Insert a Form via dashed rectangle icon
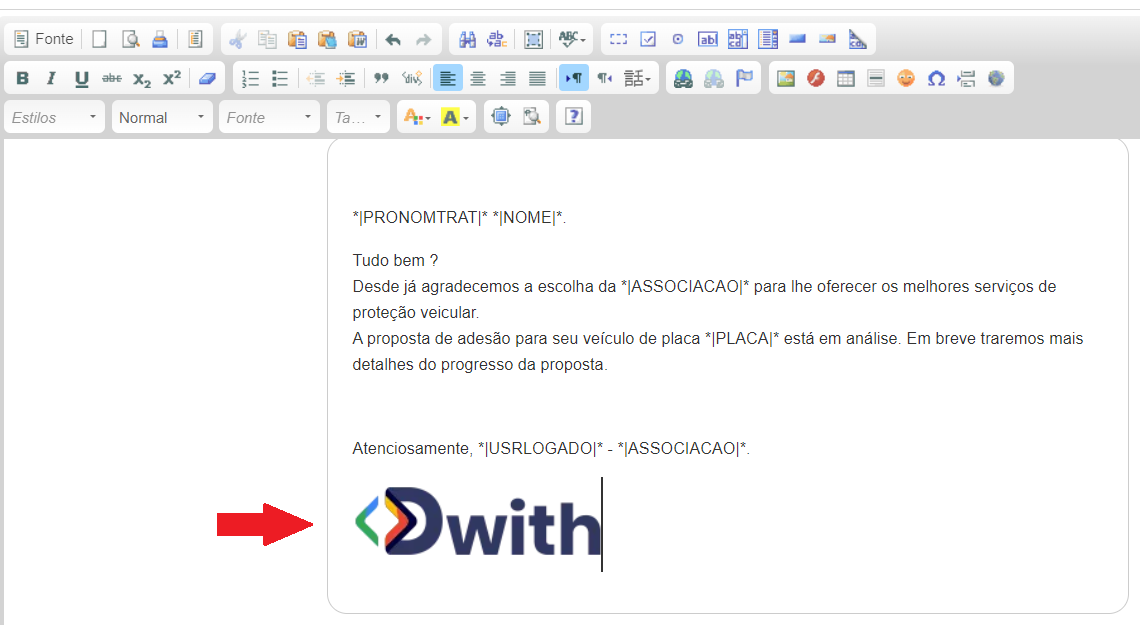The height and width of the screenshot is (625, 1140). pyautogui.click(x=618, y=39)
